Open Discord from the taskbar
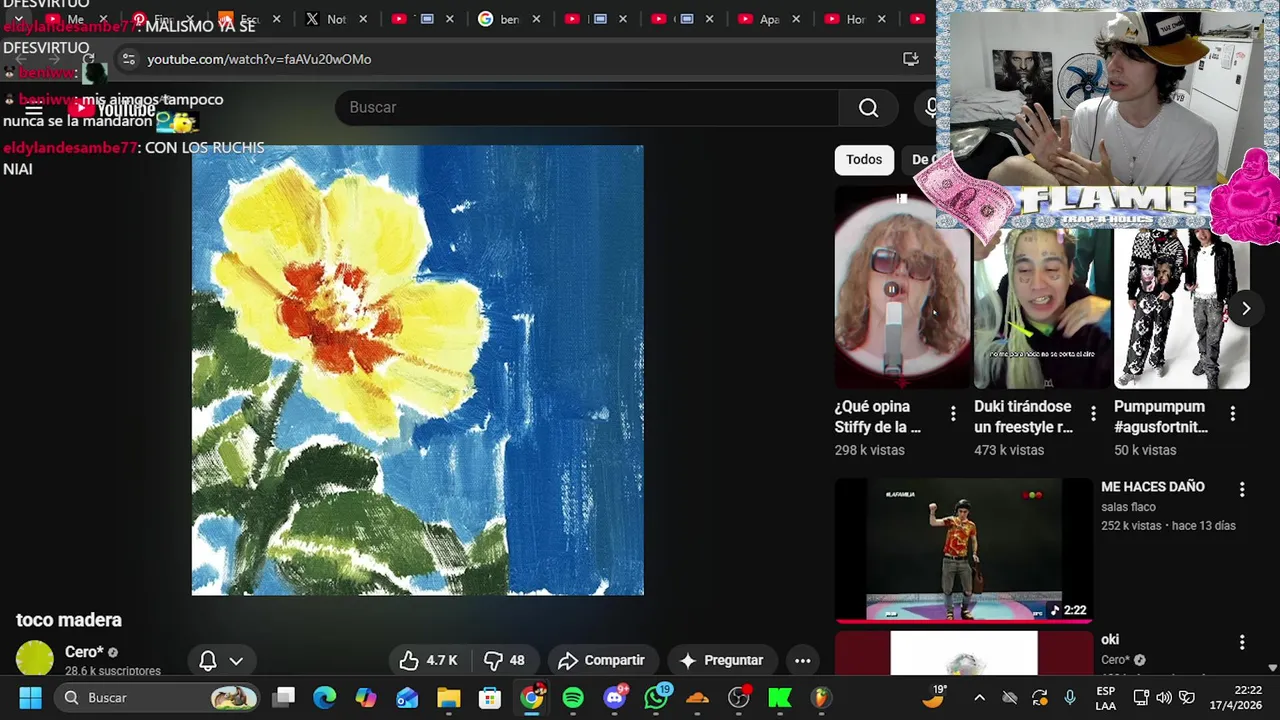The width and height of the screenshot is (1280, 720). pos(615,697)
